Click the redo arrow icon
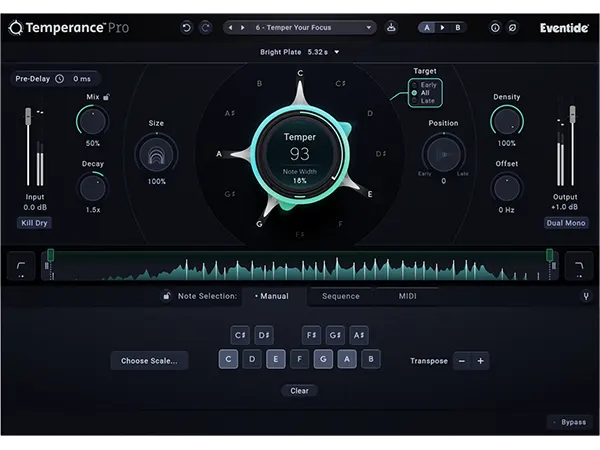600x450 pixels. pyautogui.click(x=206, y=28)
